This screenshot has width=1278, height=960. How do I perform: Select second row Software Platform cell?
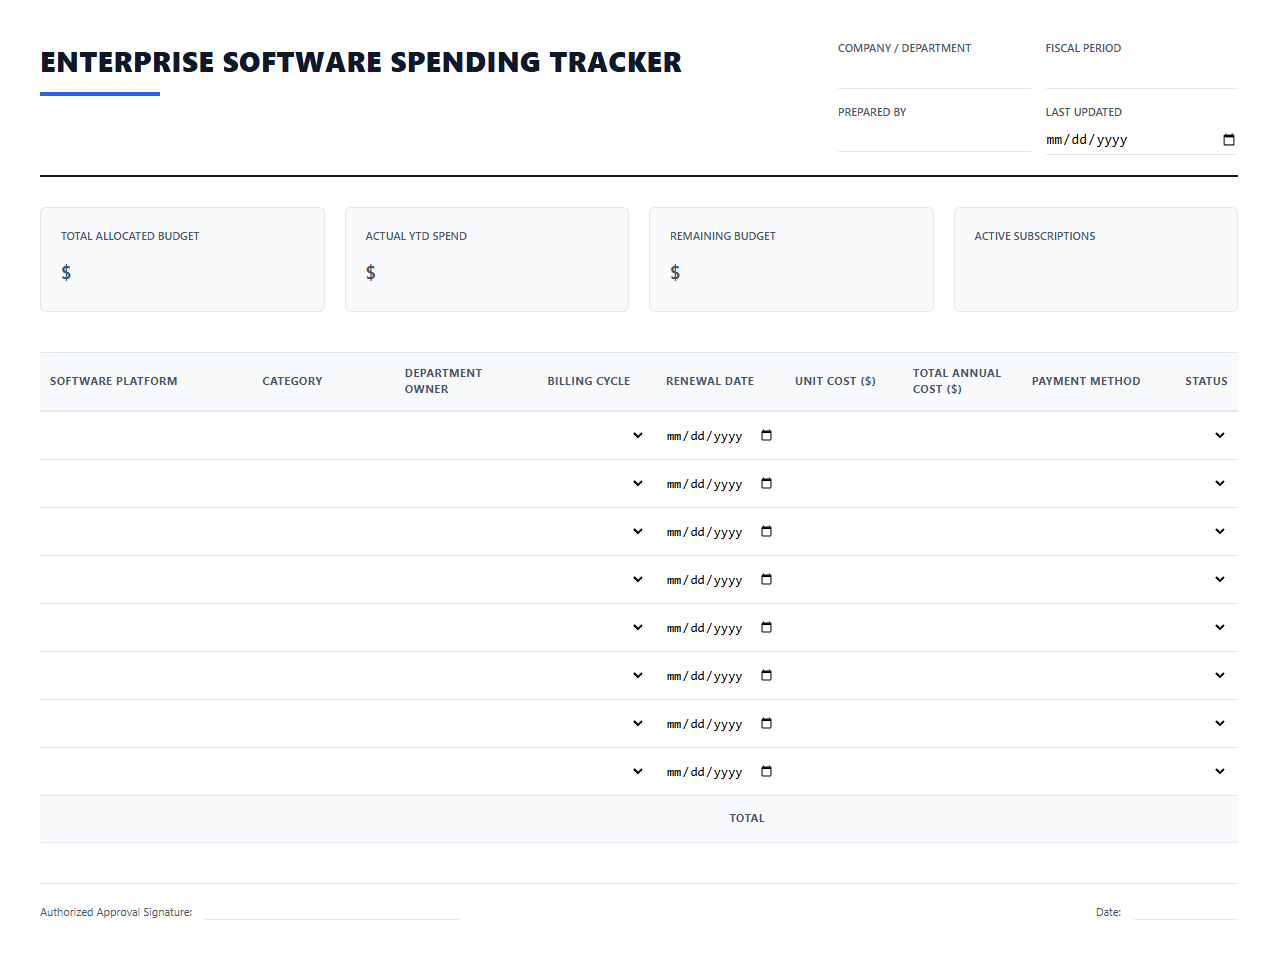coord(146,484)
